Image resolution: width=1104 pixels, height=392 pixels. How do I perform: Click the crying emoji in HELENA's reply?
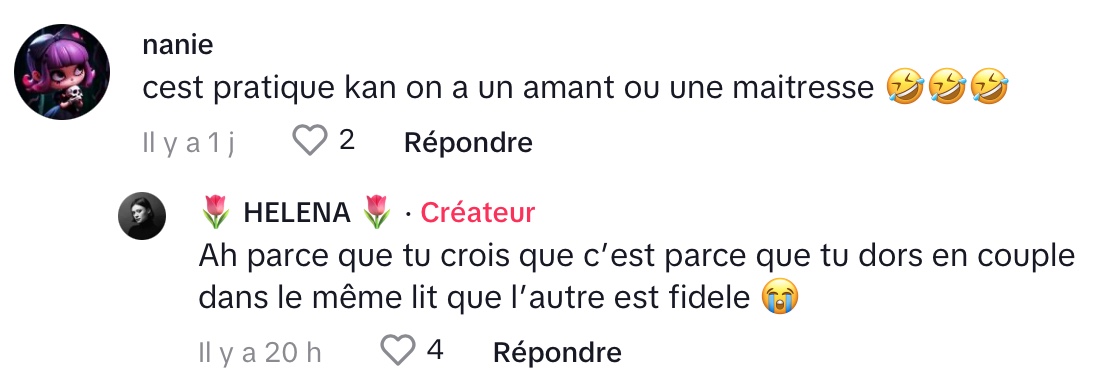click(x=780, y=297)
